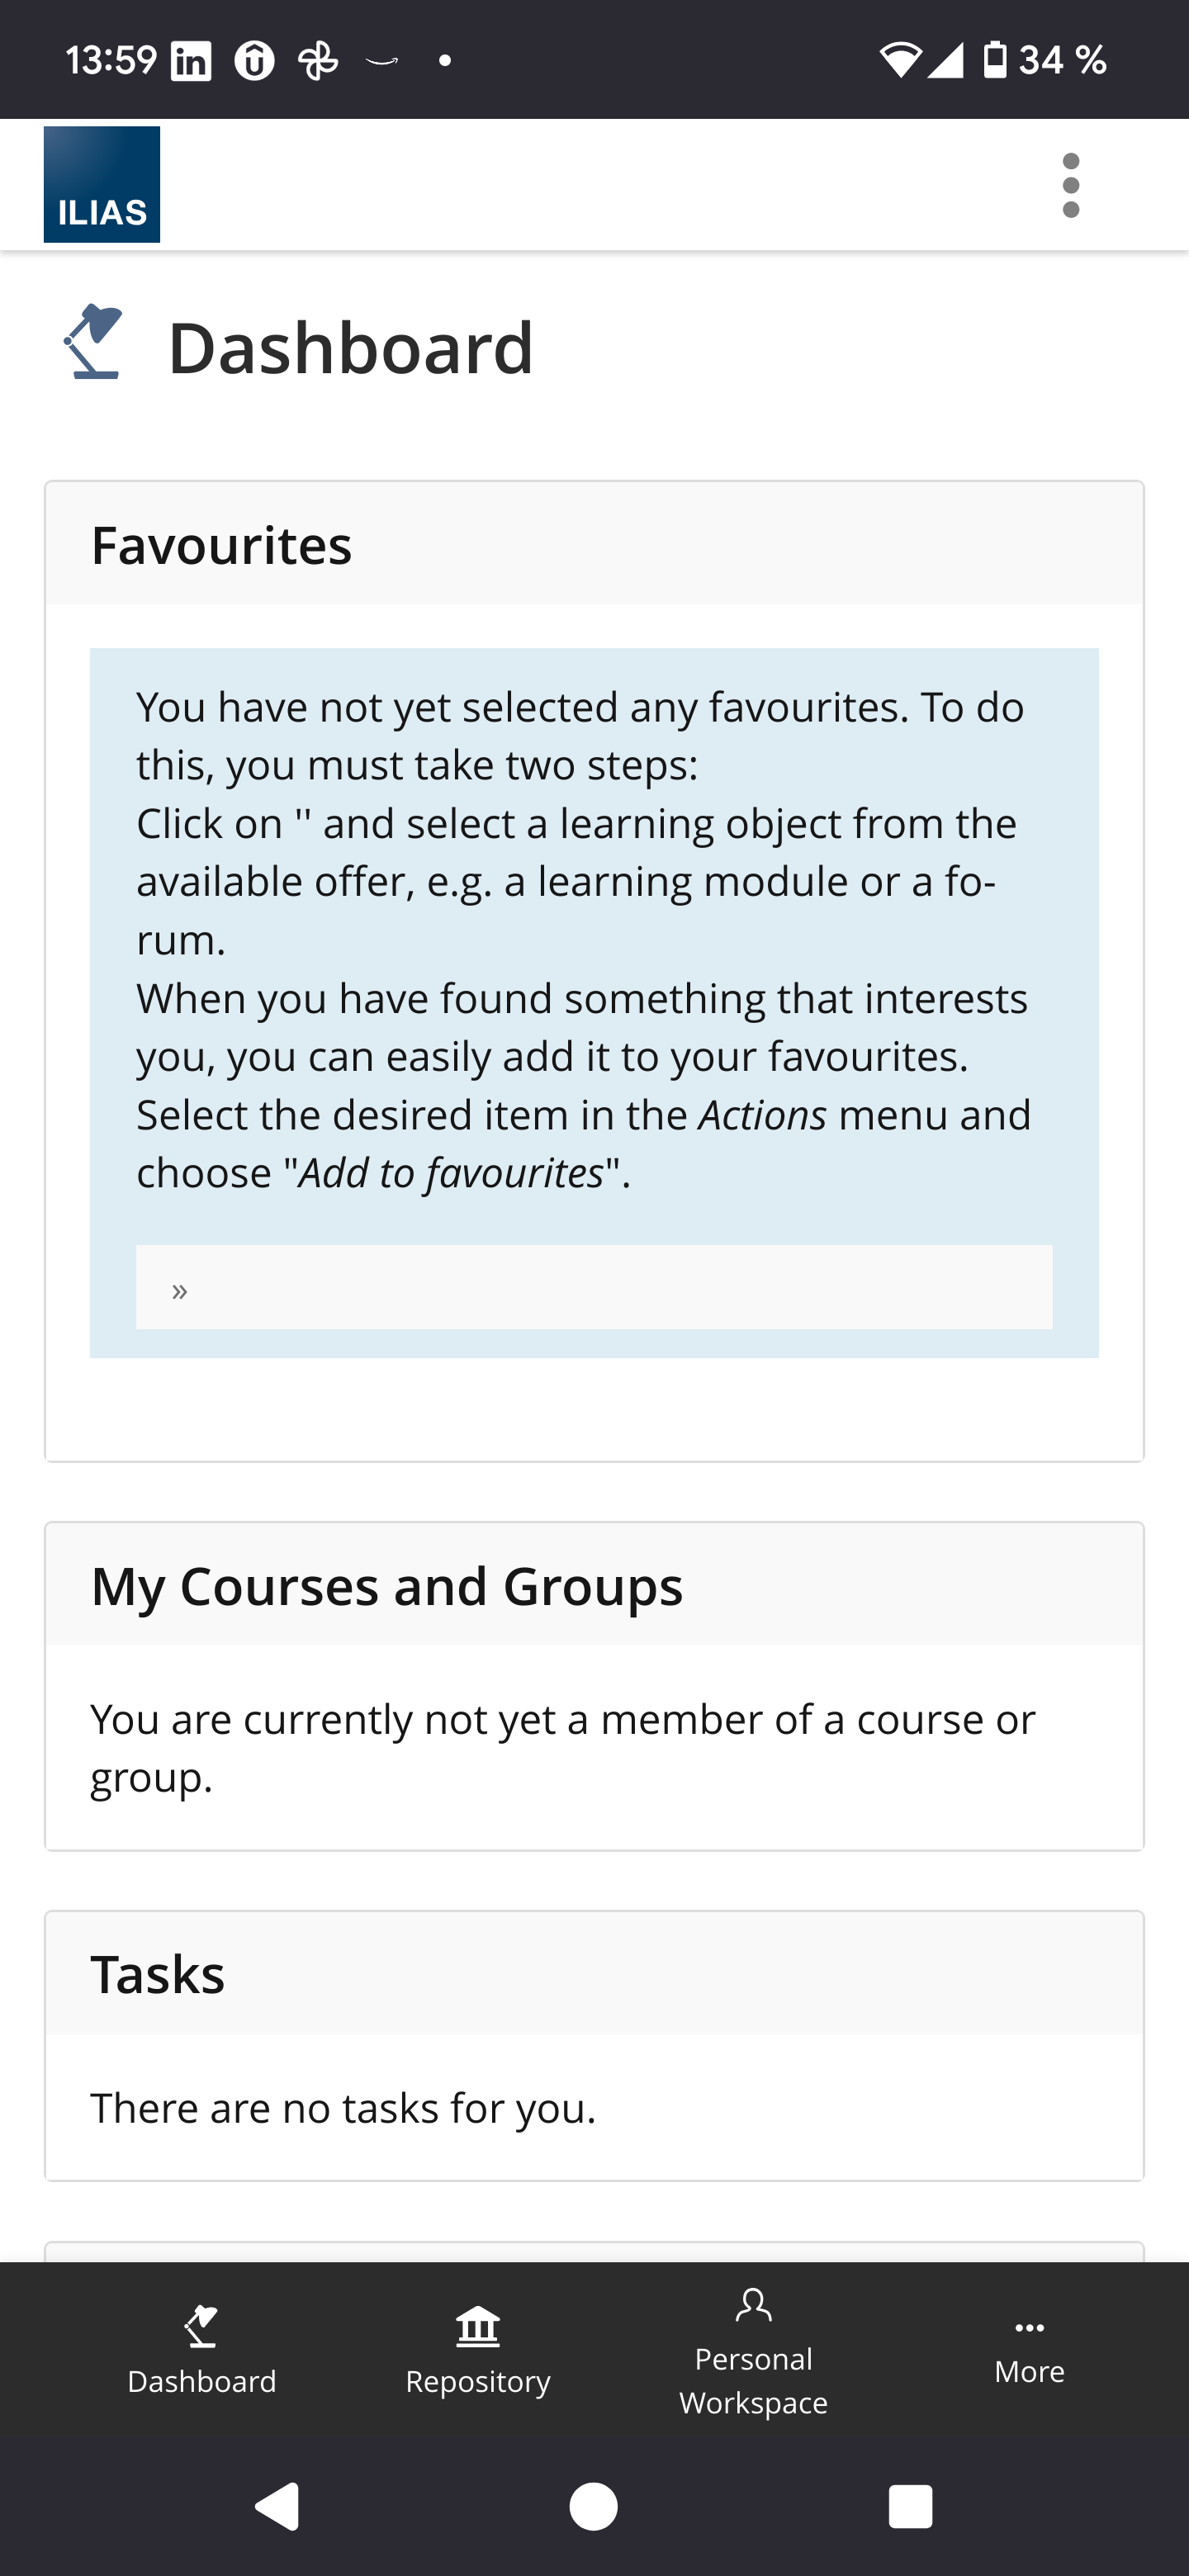The image size is (1189, 2576).
Task: Open recent apps square button
Action: 910,2507
